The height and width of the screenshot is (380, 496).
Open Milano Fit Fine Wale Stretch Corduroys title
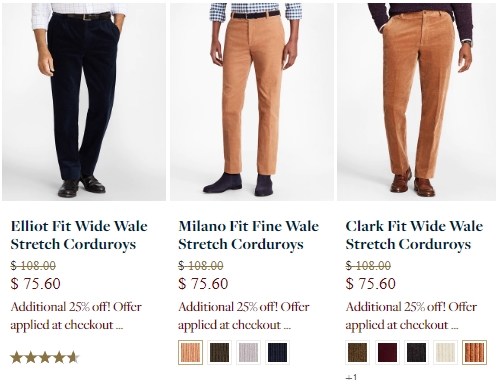pos(249,235)
